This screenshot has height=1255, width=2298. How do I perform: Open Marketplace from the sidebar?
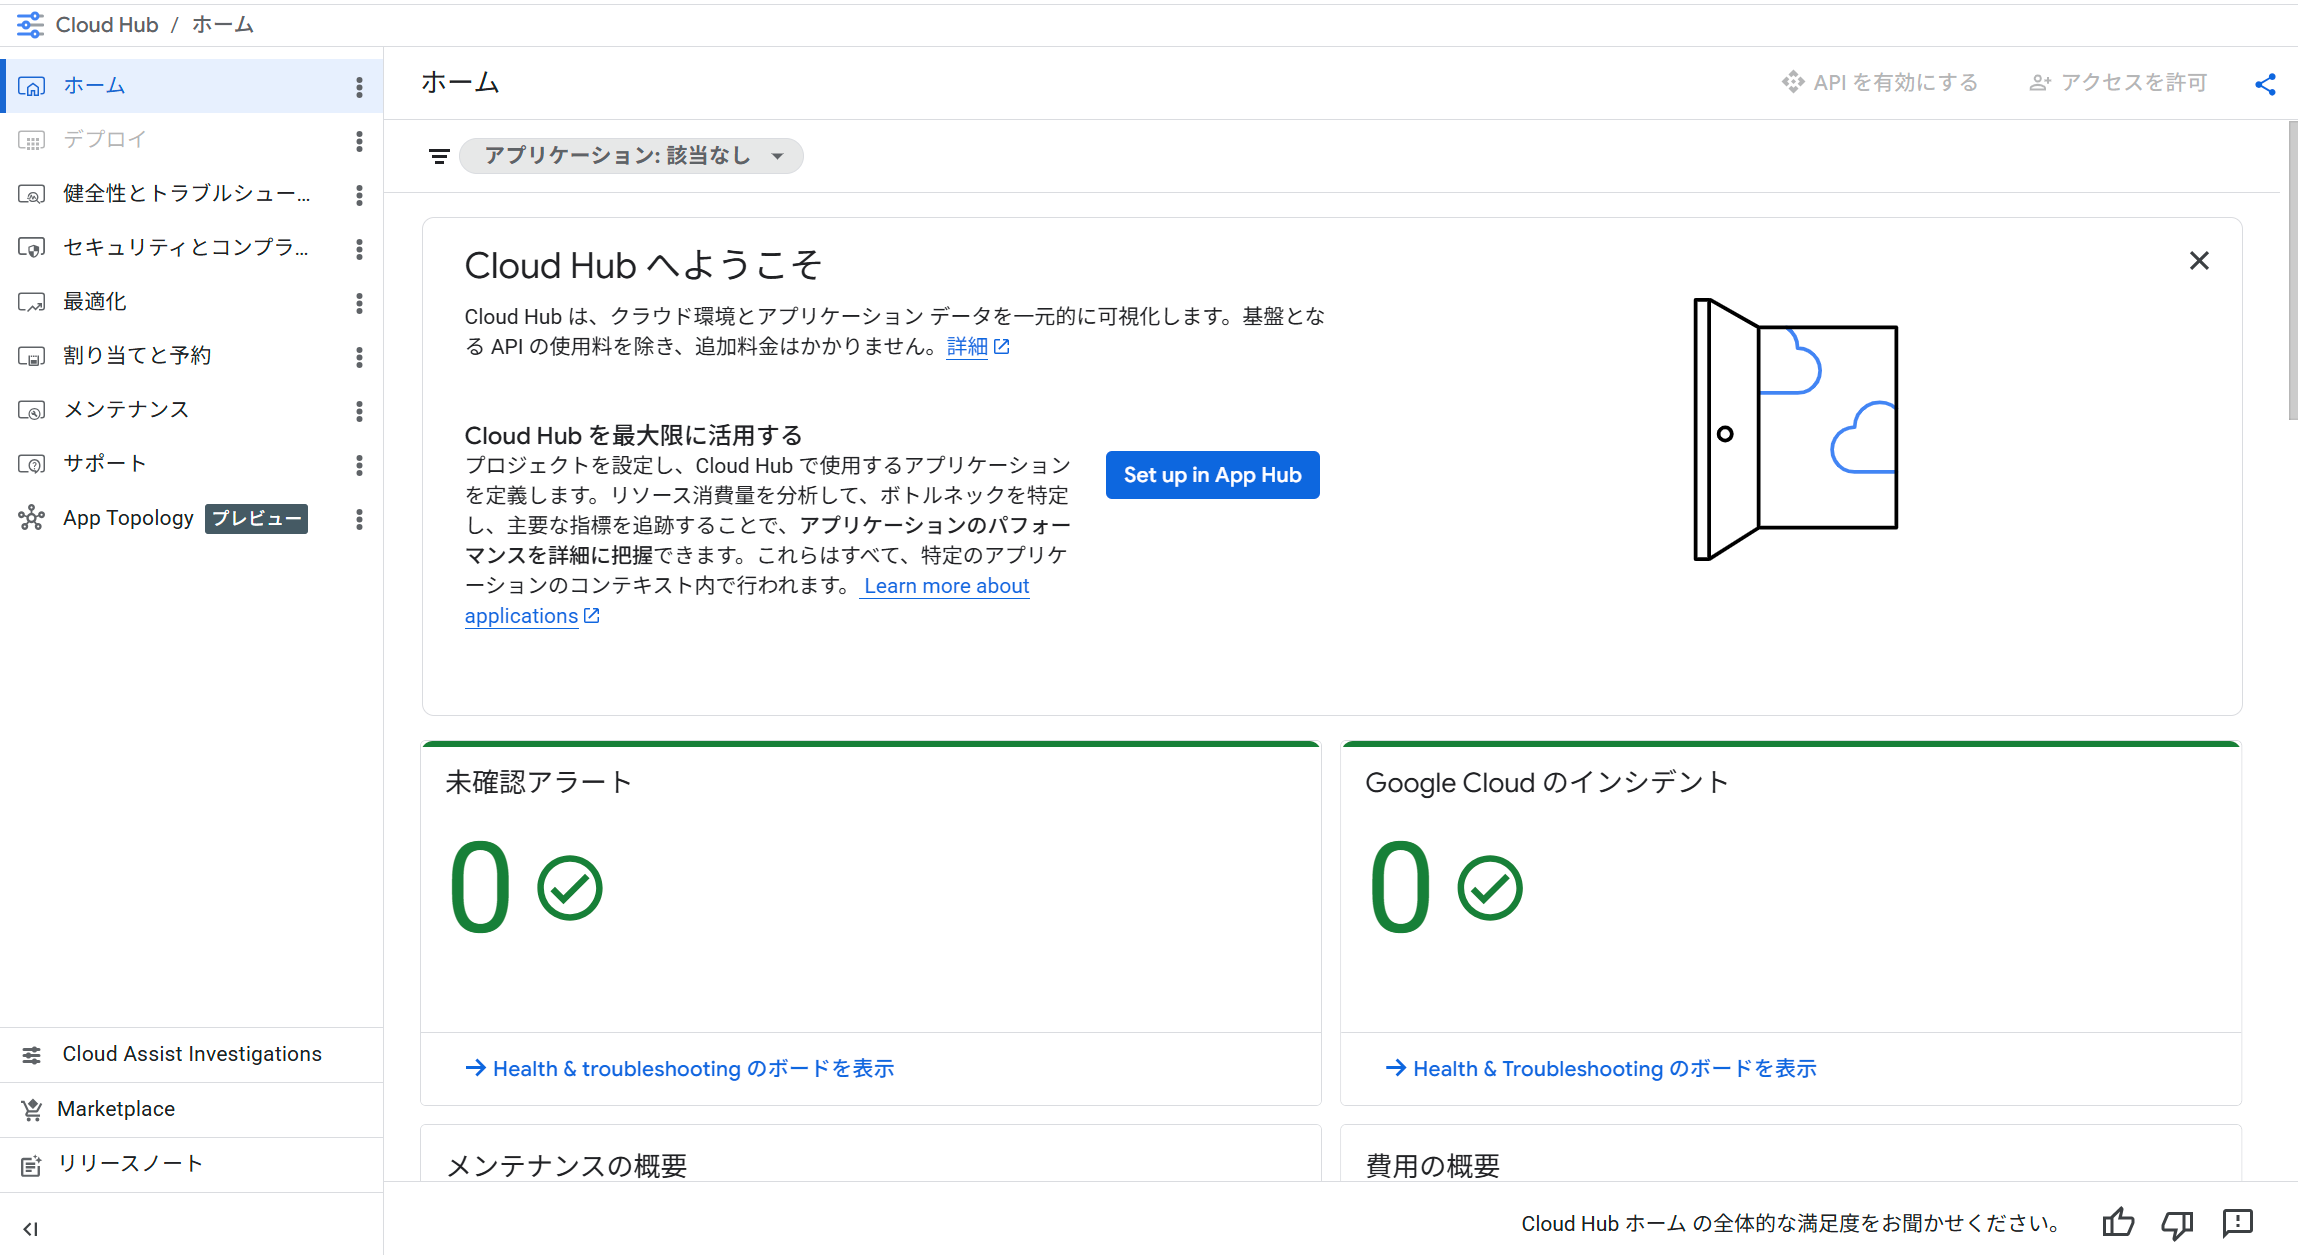point(115,1108)
